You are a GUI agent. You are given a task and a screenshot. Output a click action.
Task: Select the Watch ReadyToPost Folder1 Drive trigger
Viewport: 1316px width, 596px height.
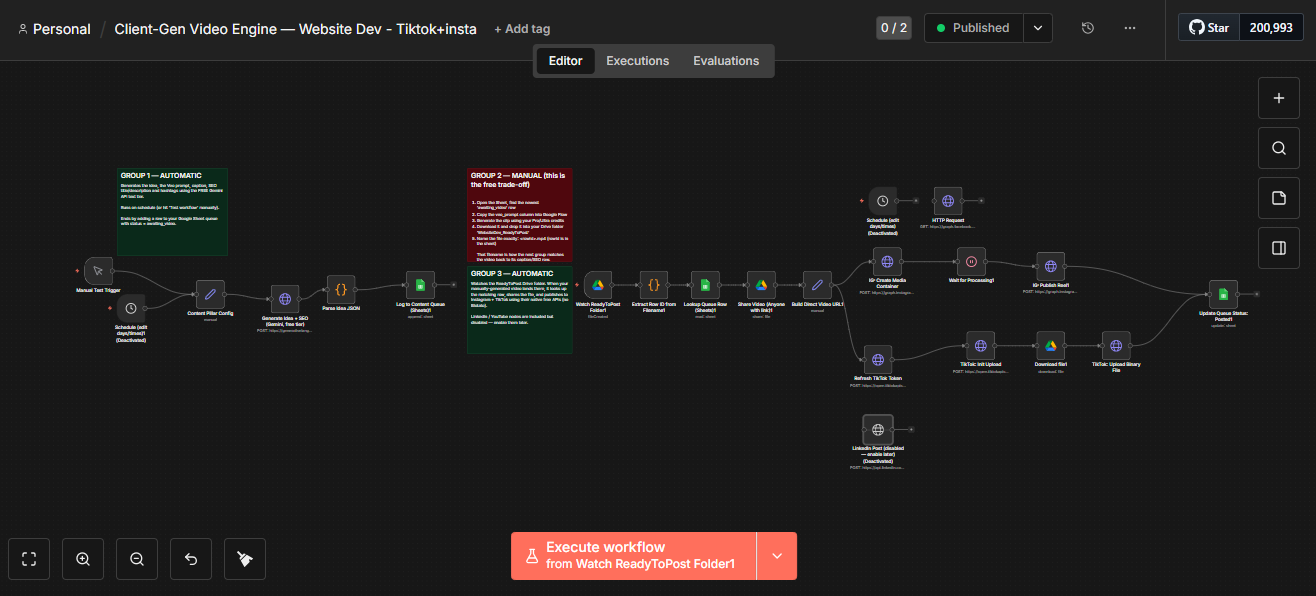pyautogui.click(x=598, y=285)
